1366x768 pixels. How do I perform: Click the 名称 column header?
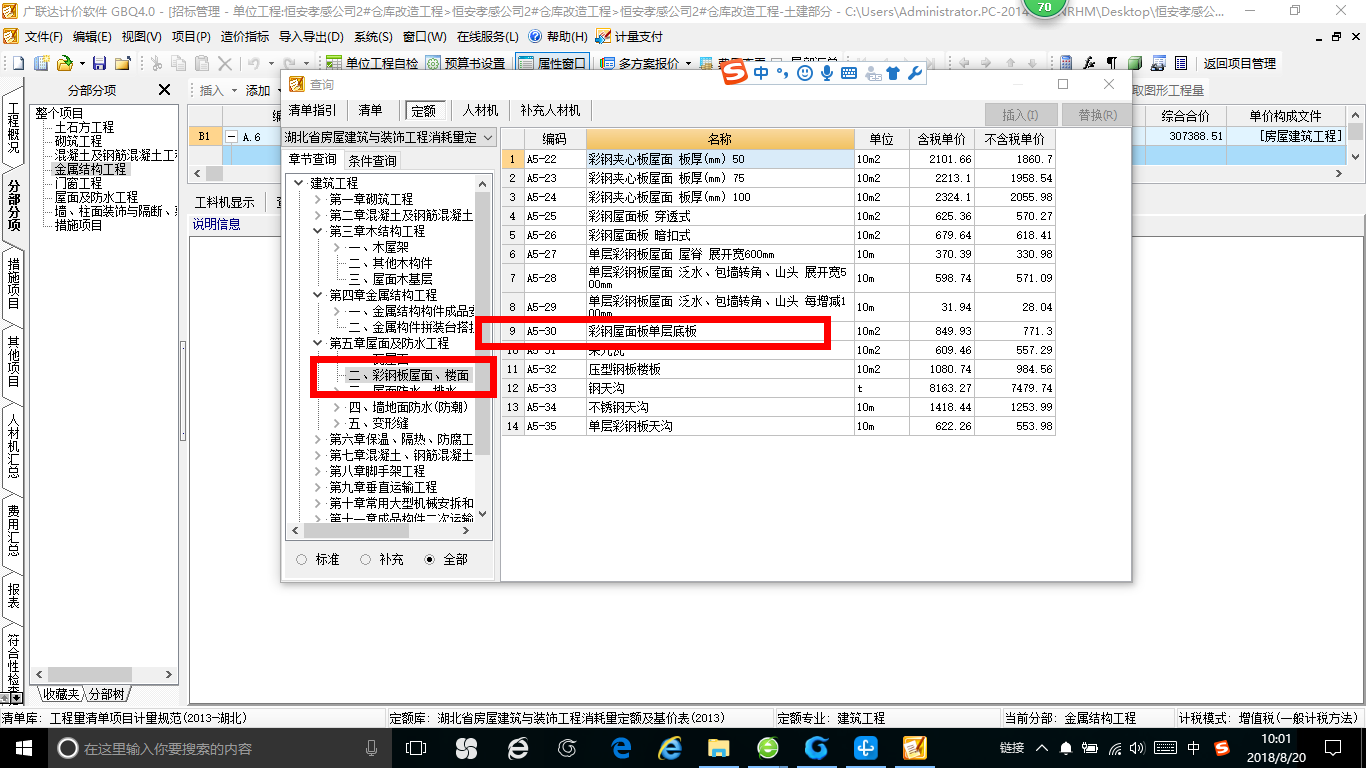pyautogui.click(x=720, y=139)
